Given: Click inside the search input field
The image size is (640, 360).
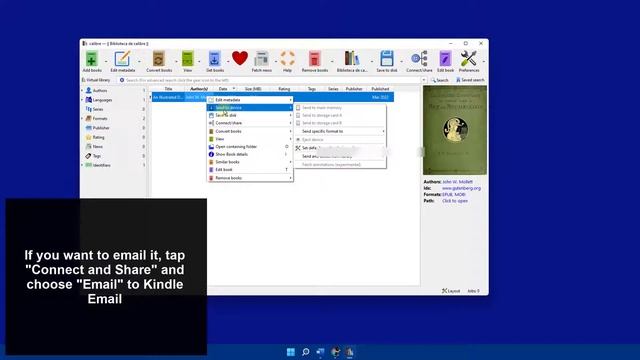Looking at the screenshot, I should pyautogui.click(x=273, y=80).
